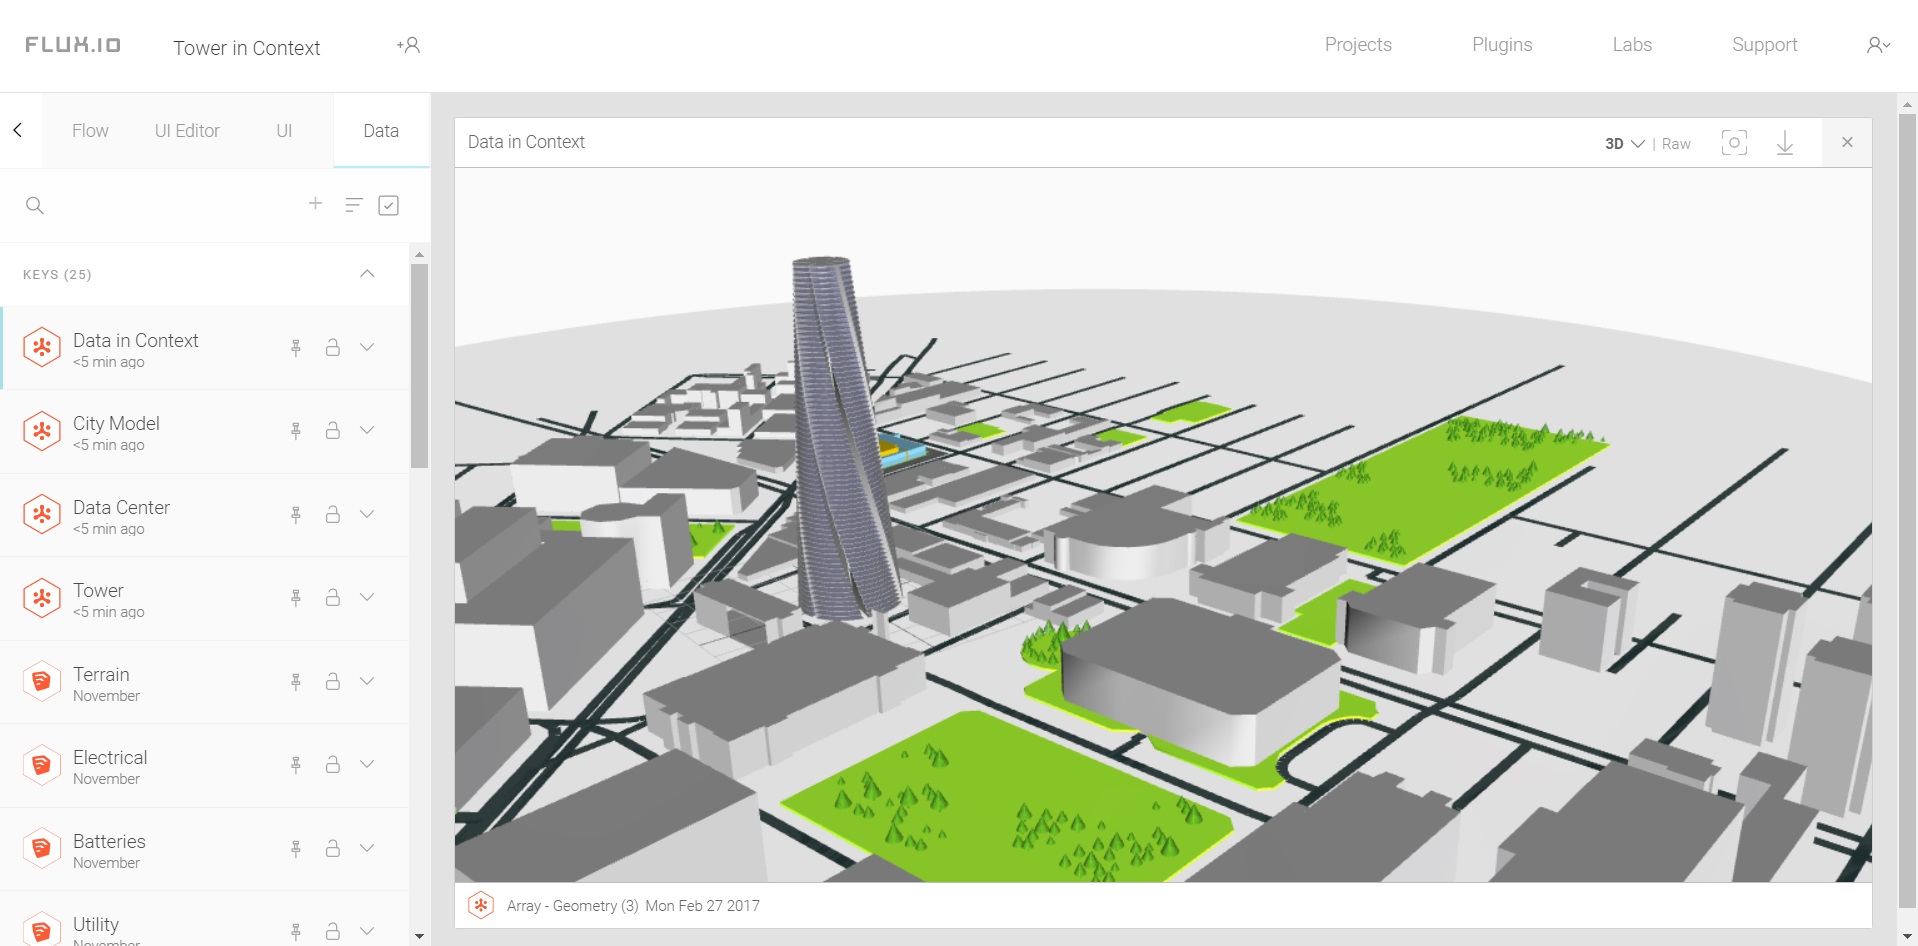Click the Batteries SketchUp key icon

click(x=42, y=848)
